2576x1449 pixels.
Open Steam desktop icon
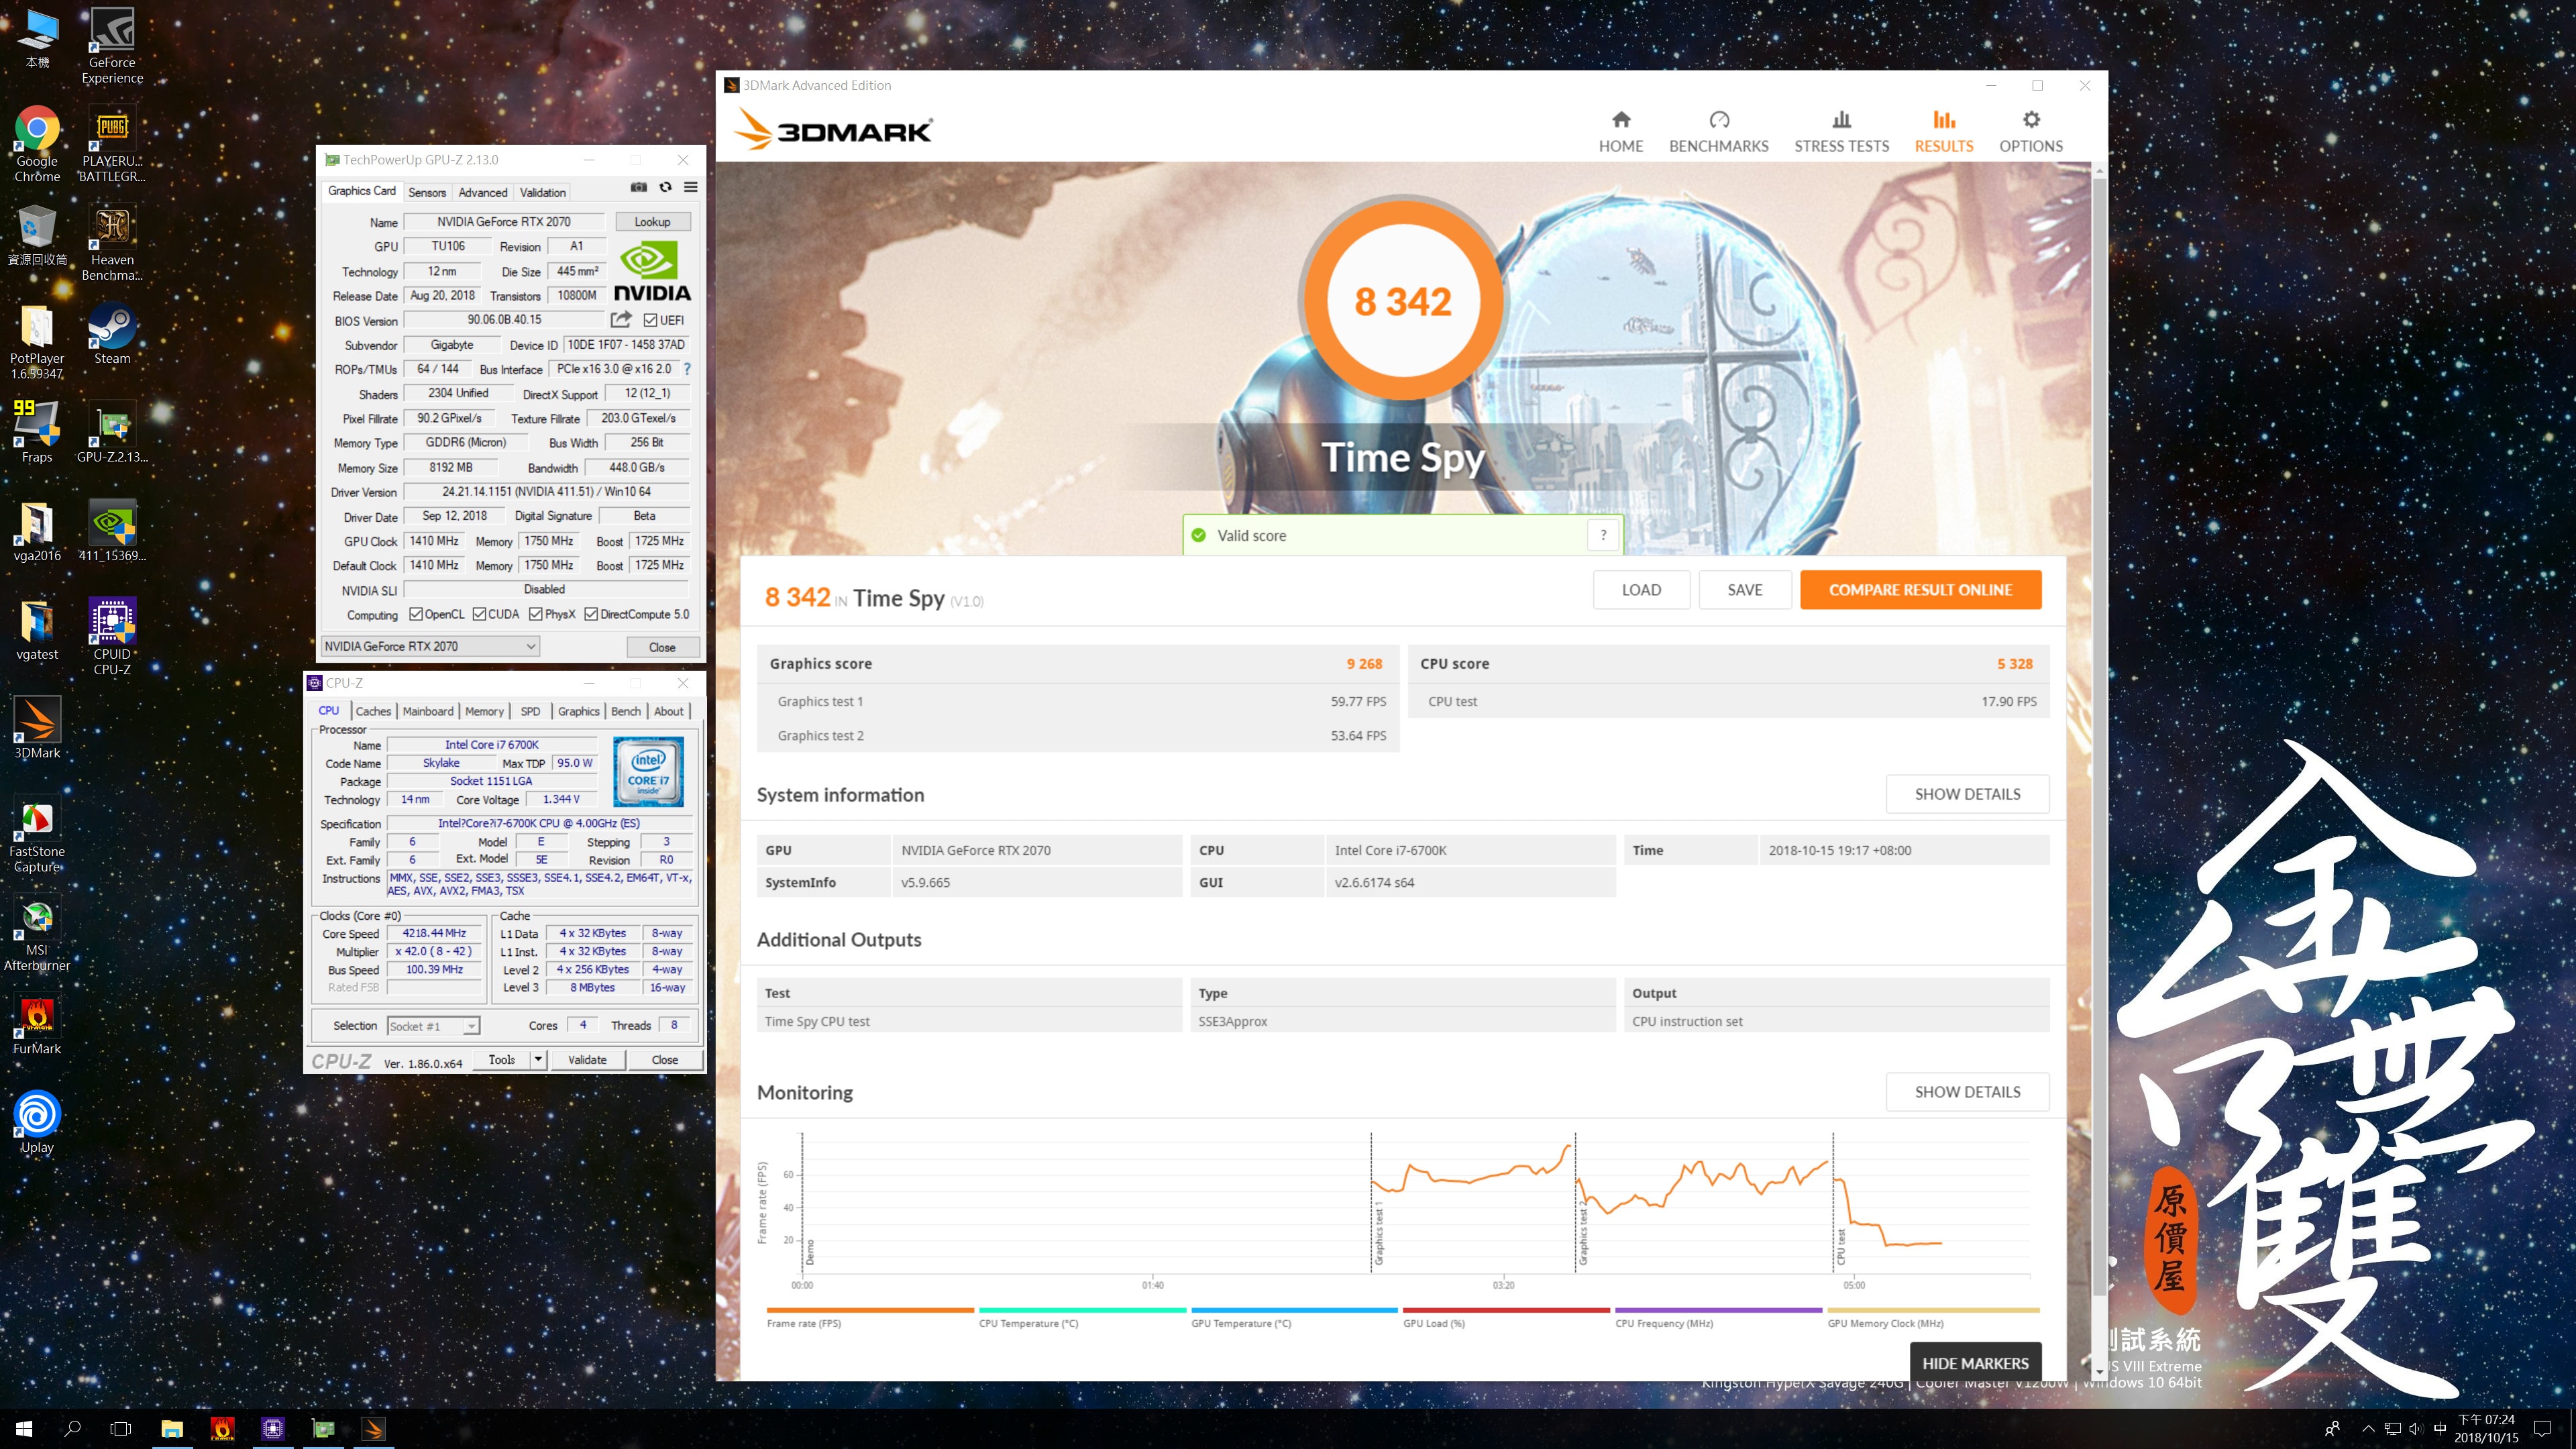coord(112,335)
